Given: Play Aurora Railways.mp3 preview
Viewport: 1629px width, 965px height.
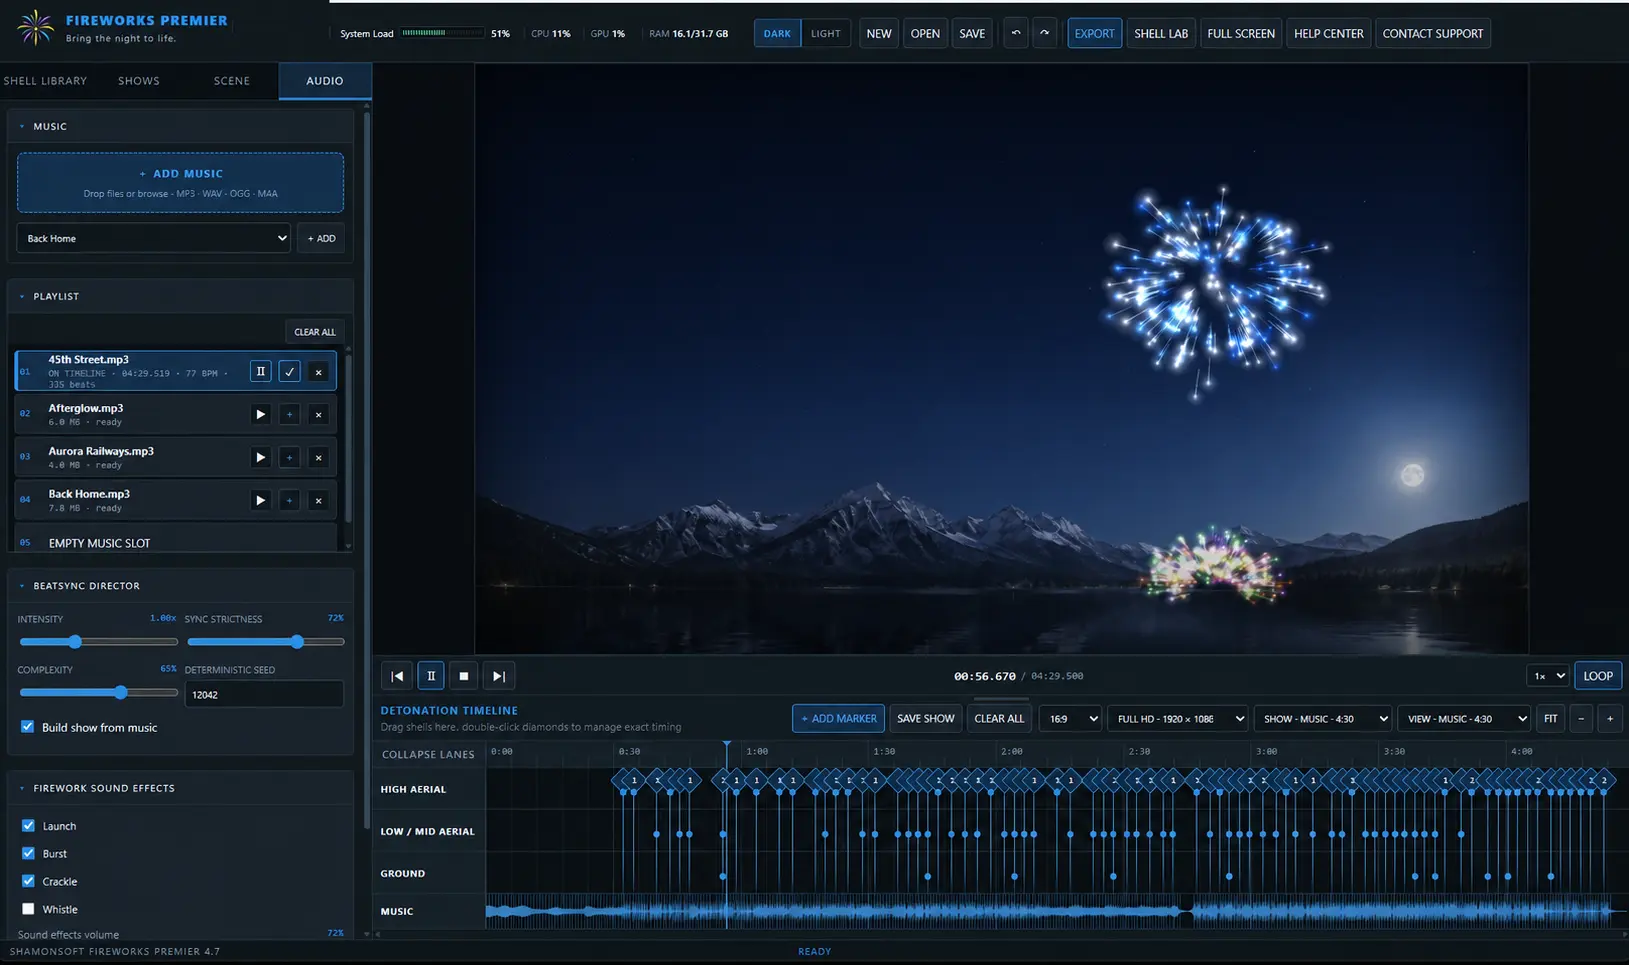Looking at the screenshot, I should pos(260,457).
